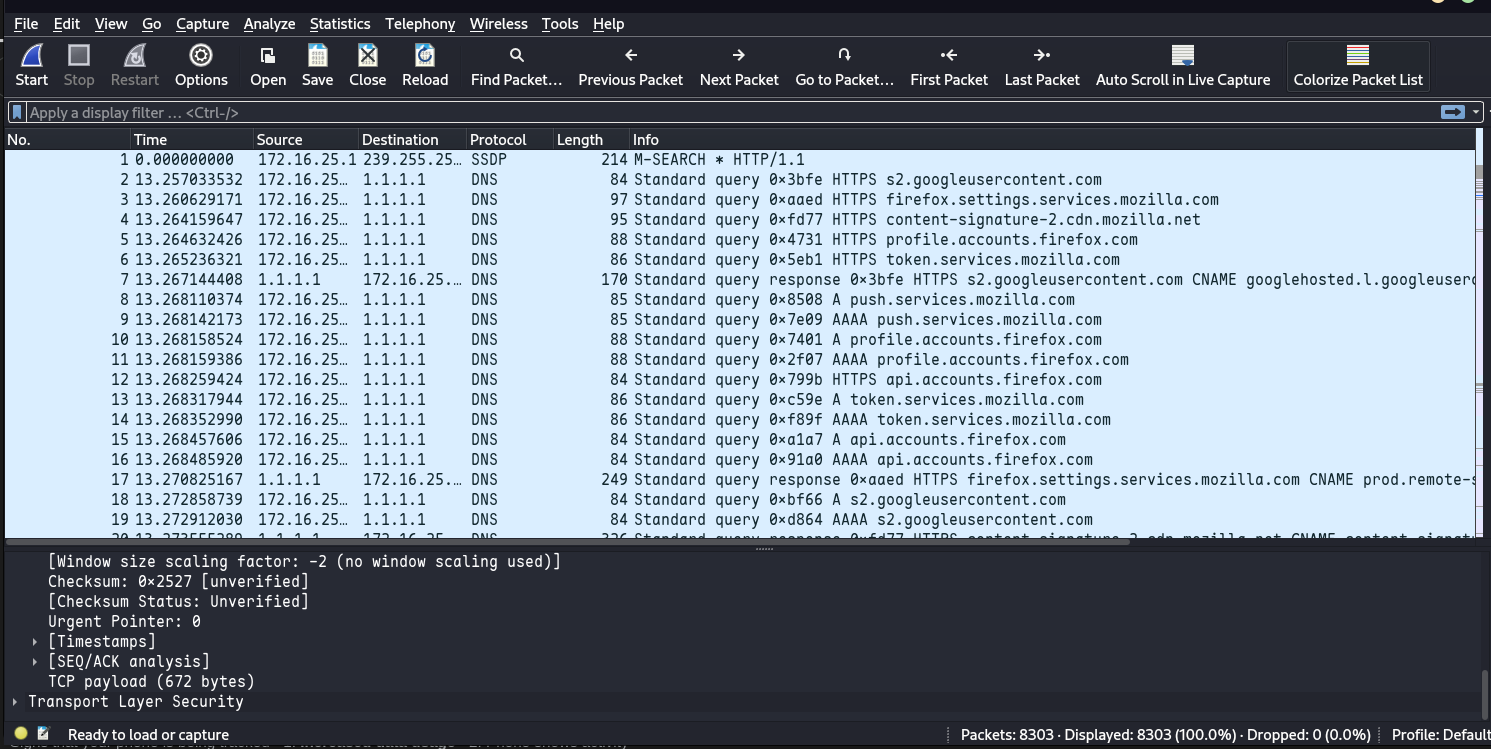This screenshot has width=1491, height=749.
Task: Toggle Auto Scroll in Live Capture
Action: (x=1183, y=65)
